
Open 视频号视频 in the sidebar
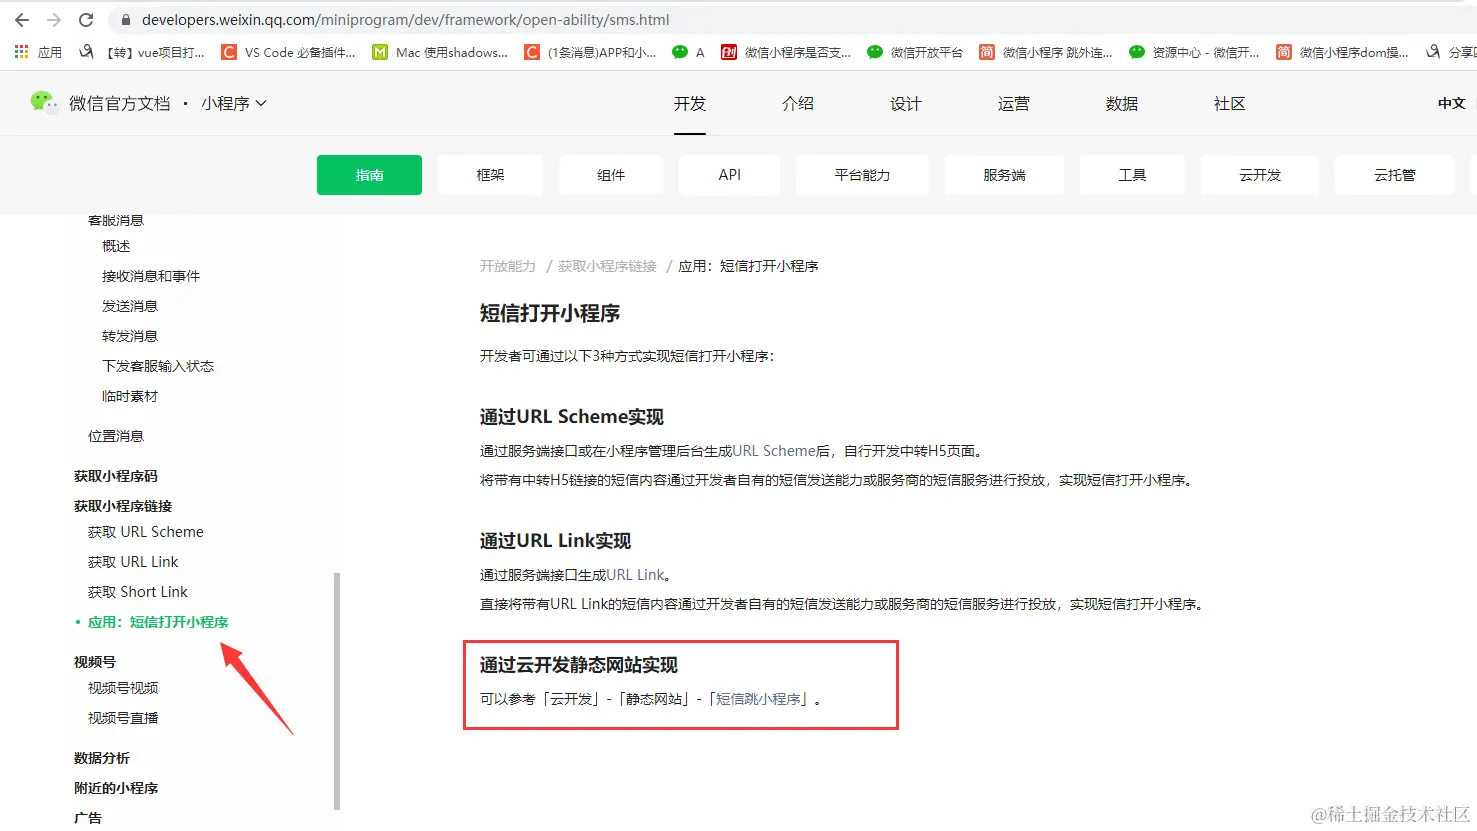[x=123, y=688]
